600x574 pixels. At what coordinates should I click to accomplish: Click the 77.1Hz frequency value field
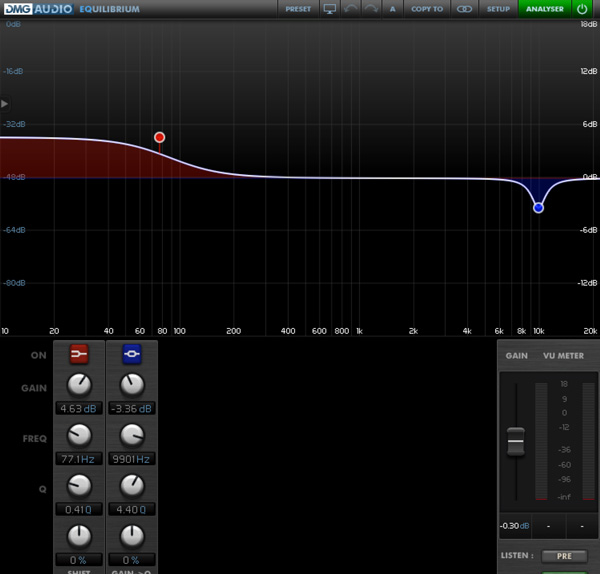pyautogui.click(x=79, y=459)
